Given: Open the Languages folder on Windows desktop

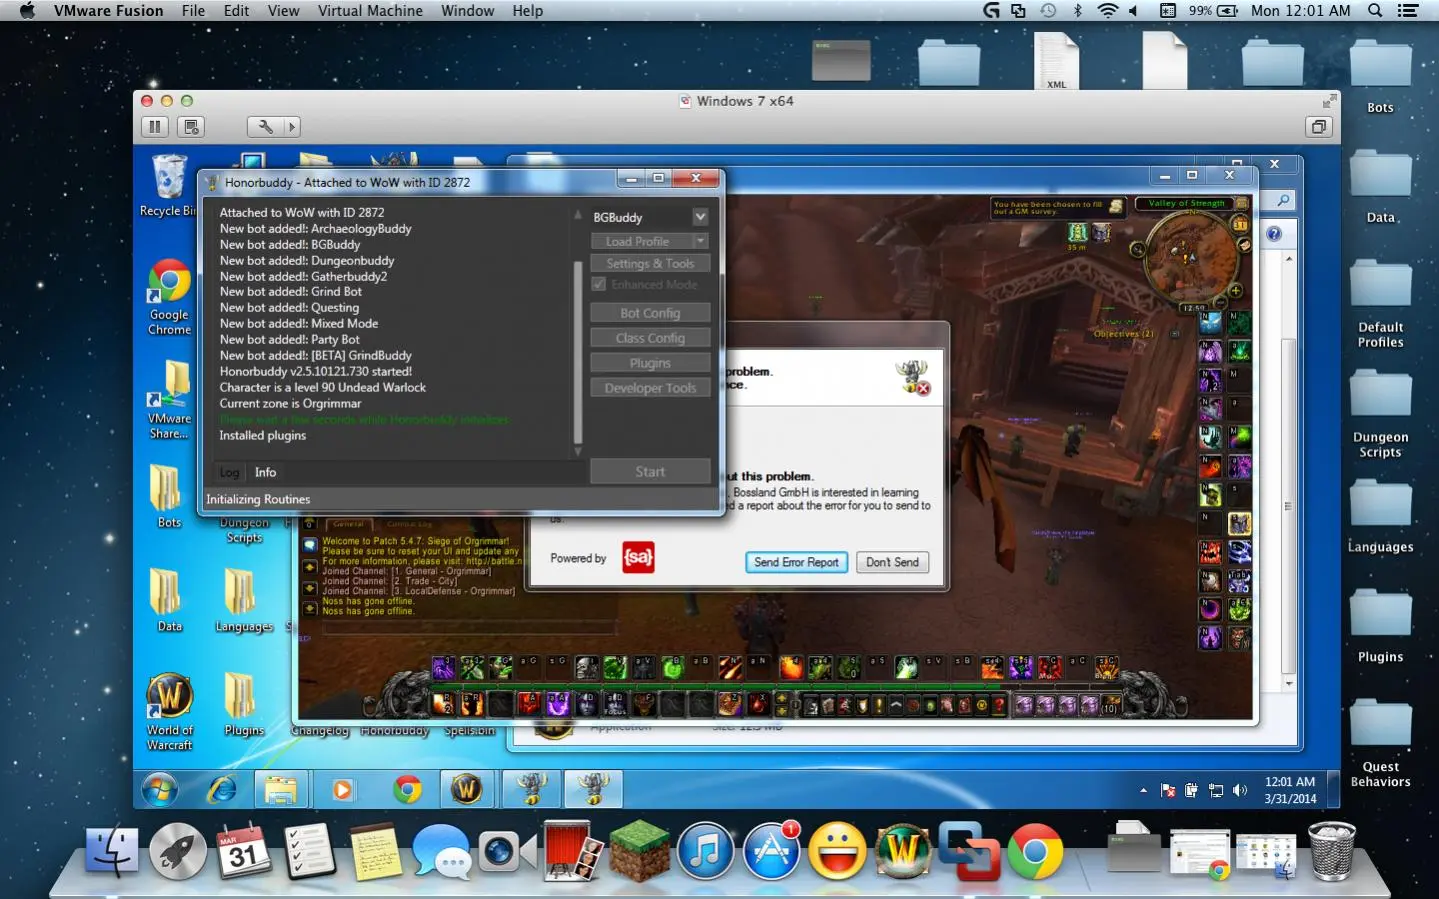Looking at the screenshot, I should coord(243,600).
